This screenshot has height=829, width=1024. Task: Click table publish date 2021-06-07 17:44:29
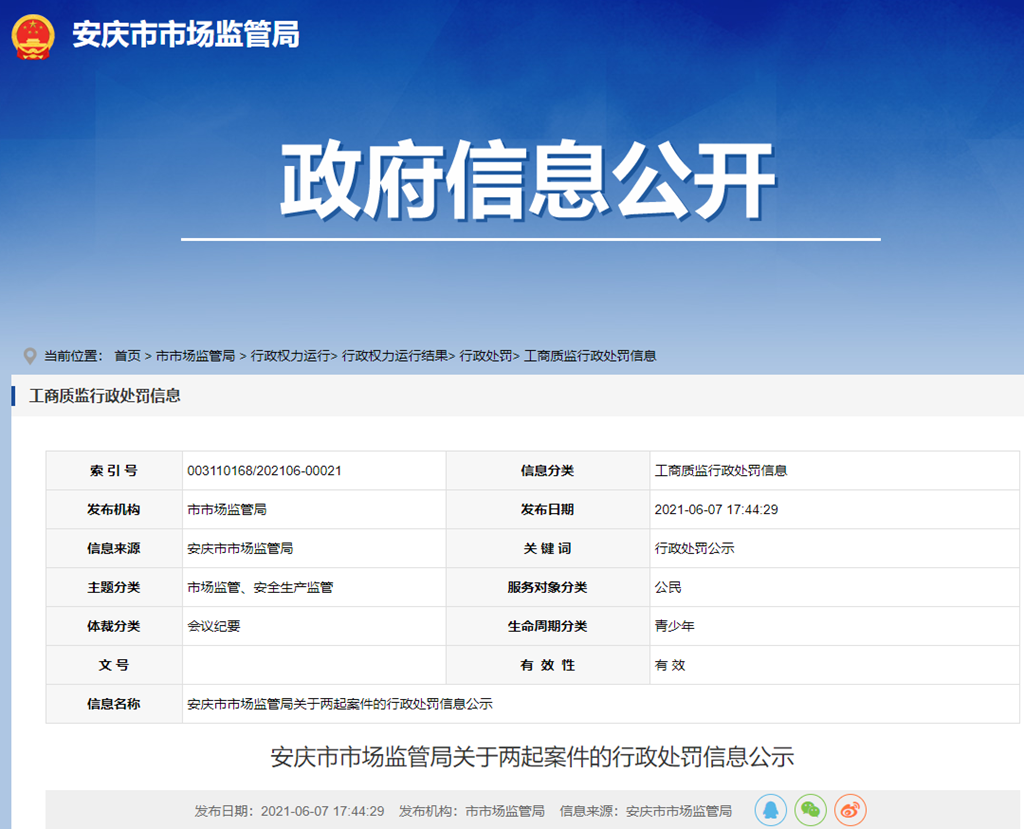[716, 510]
